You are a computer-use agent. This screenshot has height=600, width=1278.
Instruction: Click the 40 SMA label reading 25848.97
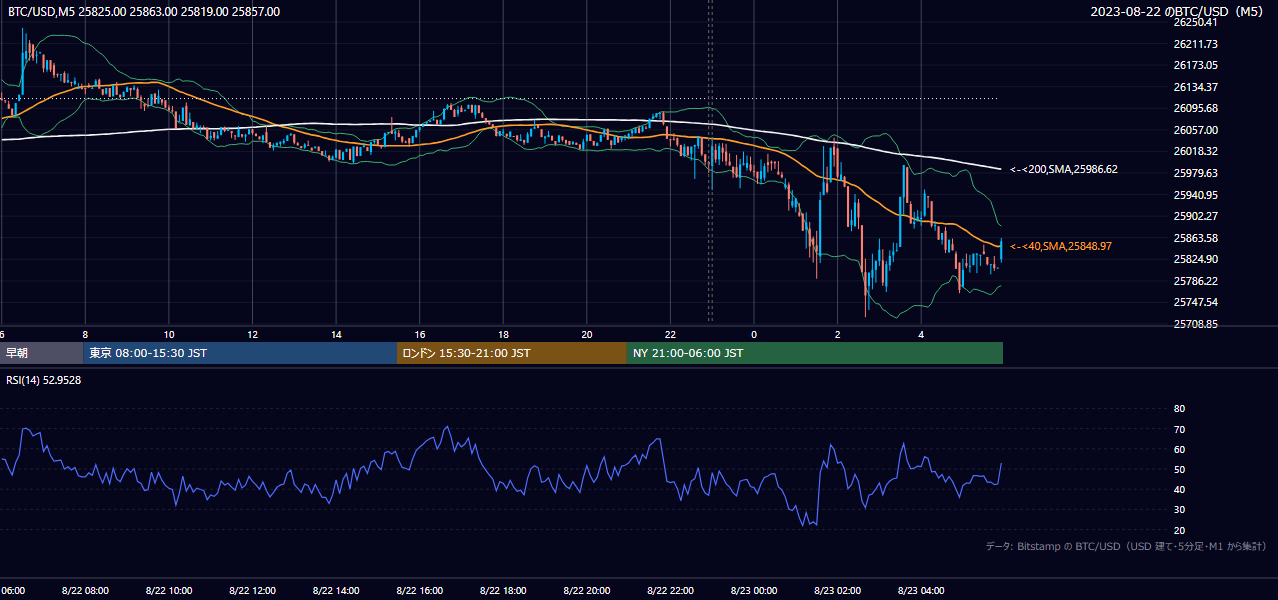click(x=1061, y=246)
